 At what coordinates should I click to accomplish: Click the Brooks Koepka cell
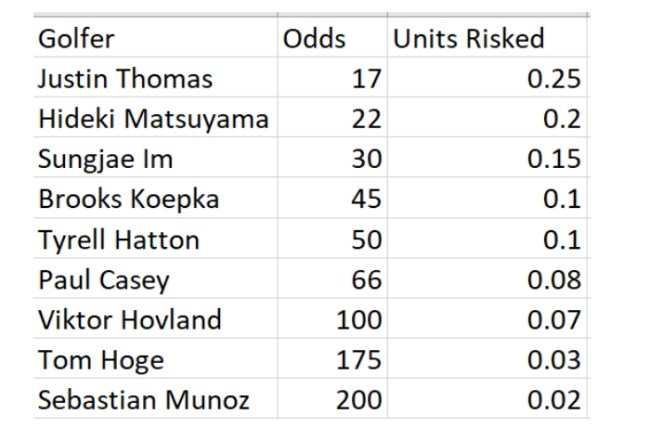128,199
